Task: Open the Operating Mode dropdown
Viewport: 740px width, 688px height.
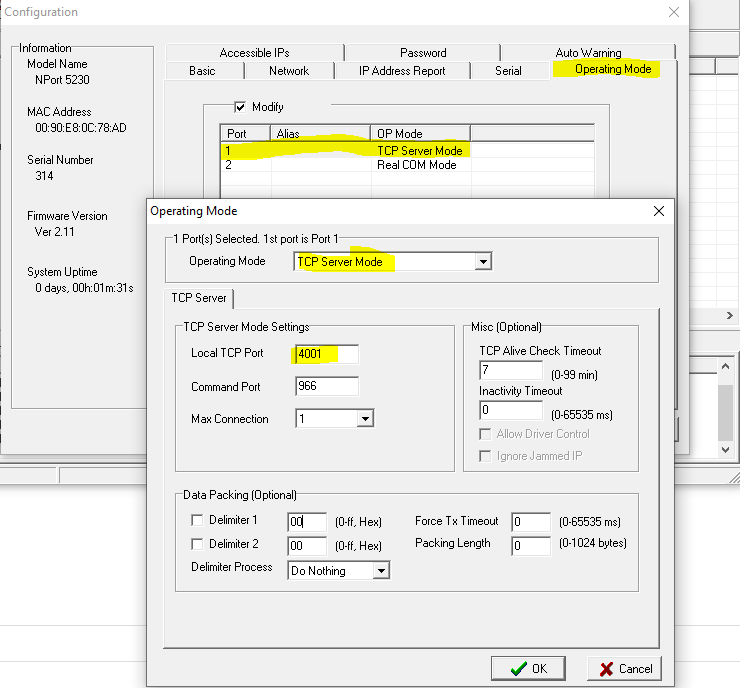Action: pos(483,261)
